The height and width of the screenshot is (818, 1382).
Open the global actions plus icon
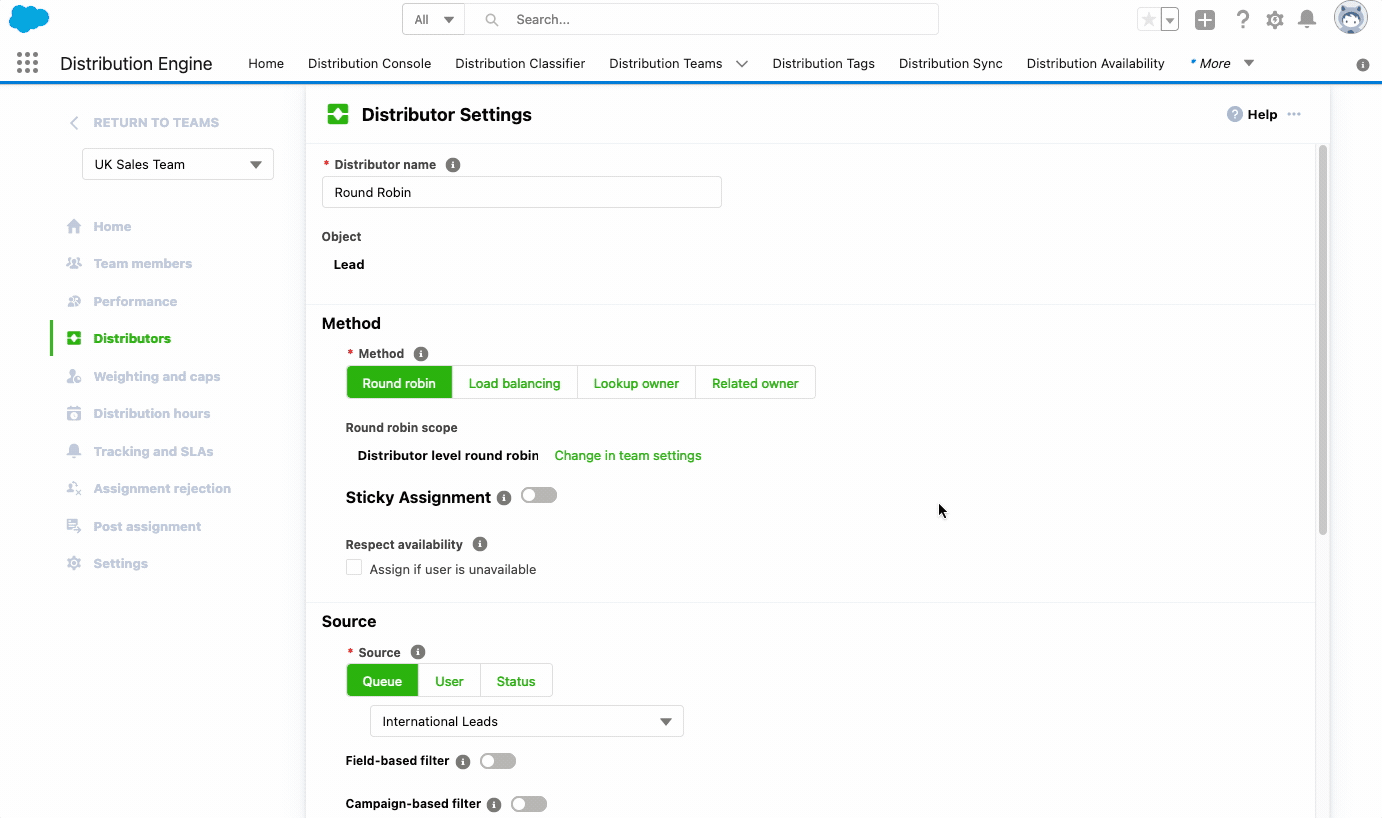[1205, 20]
